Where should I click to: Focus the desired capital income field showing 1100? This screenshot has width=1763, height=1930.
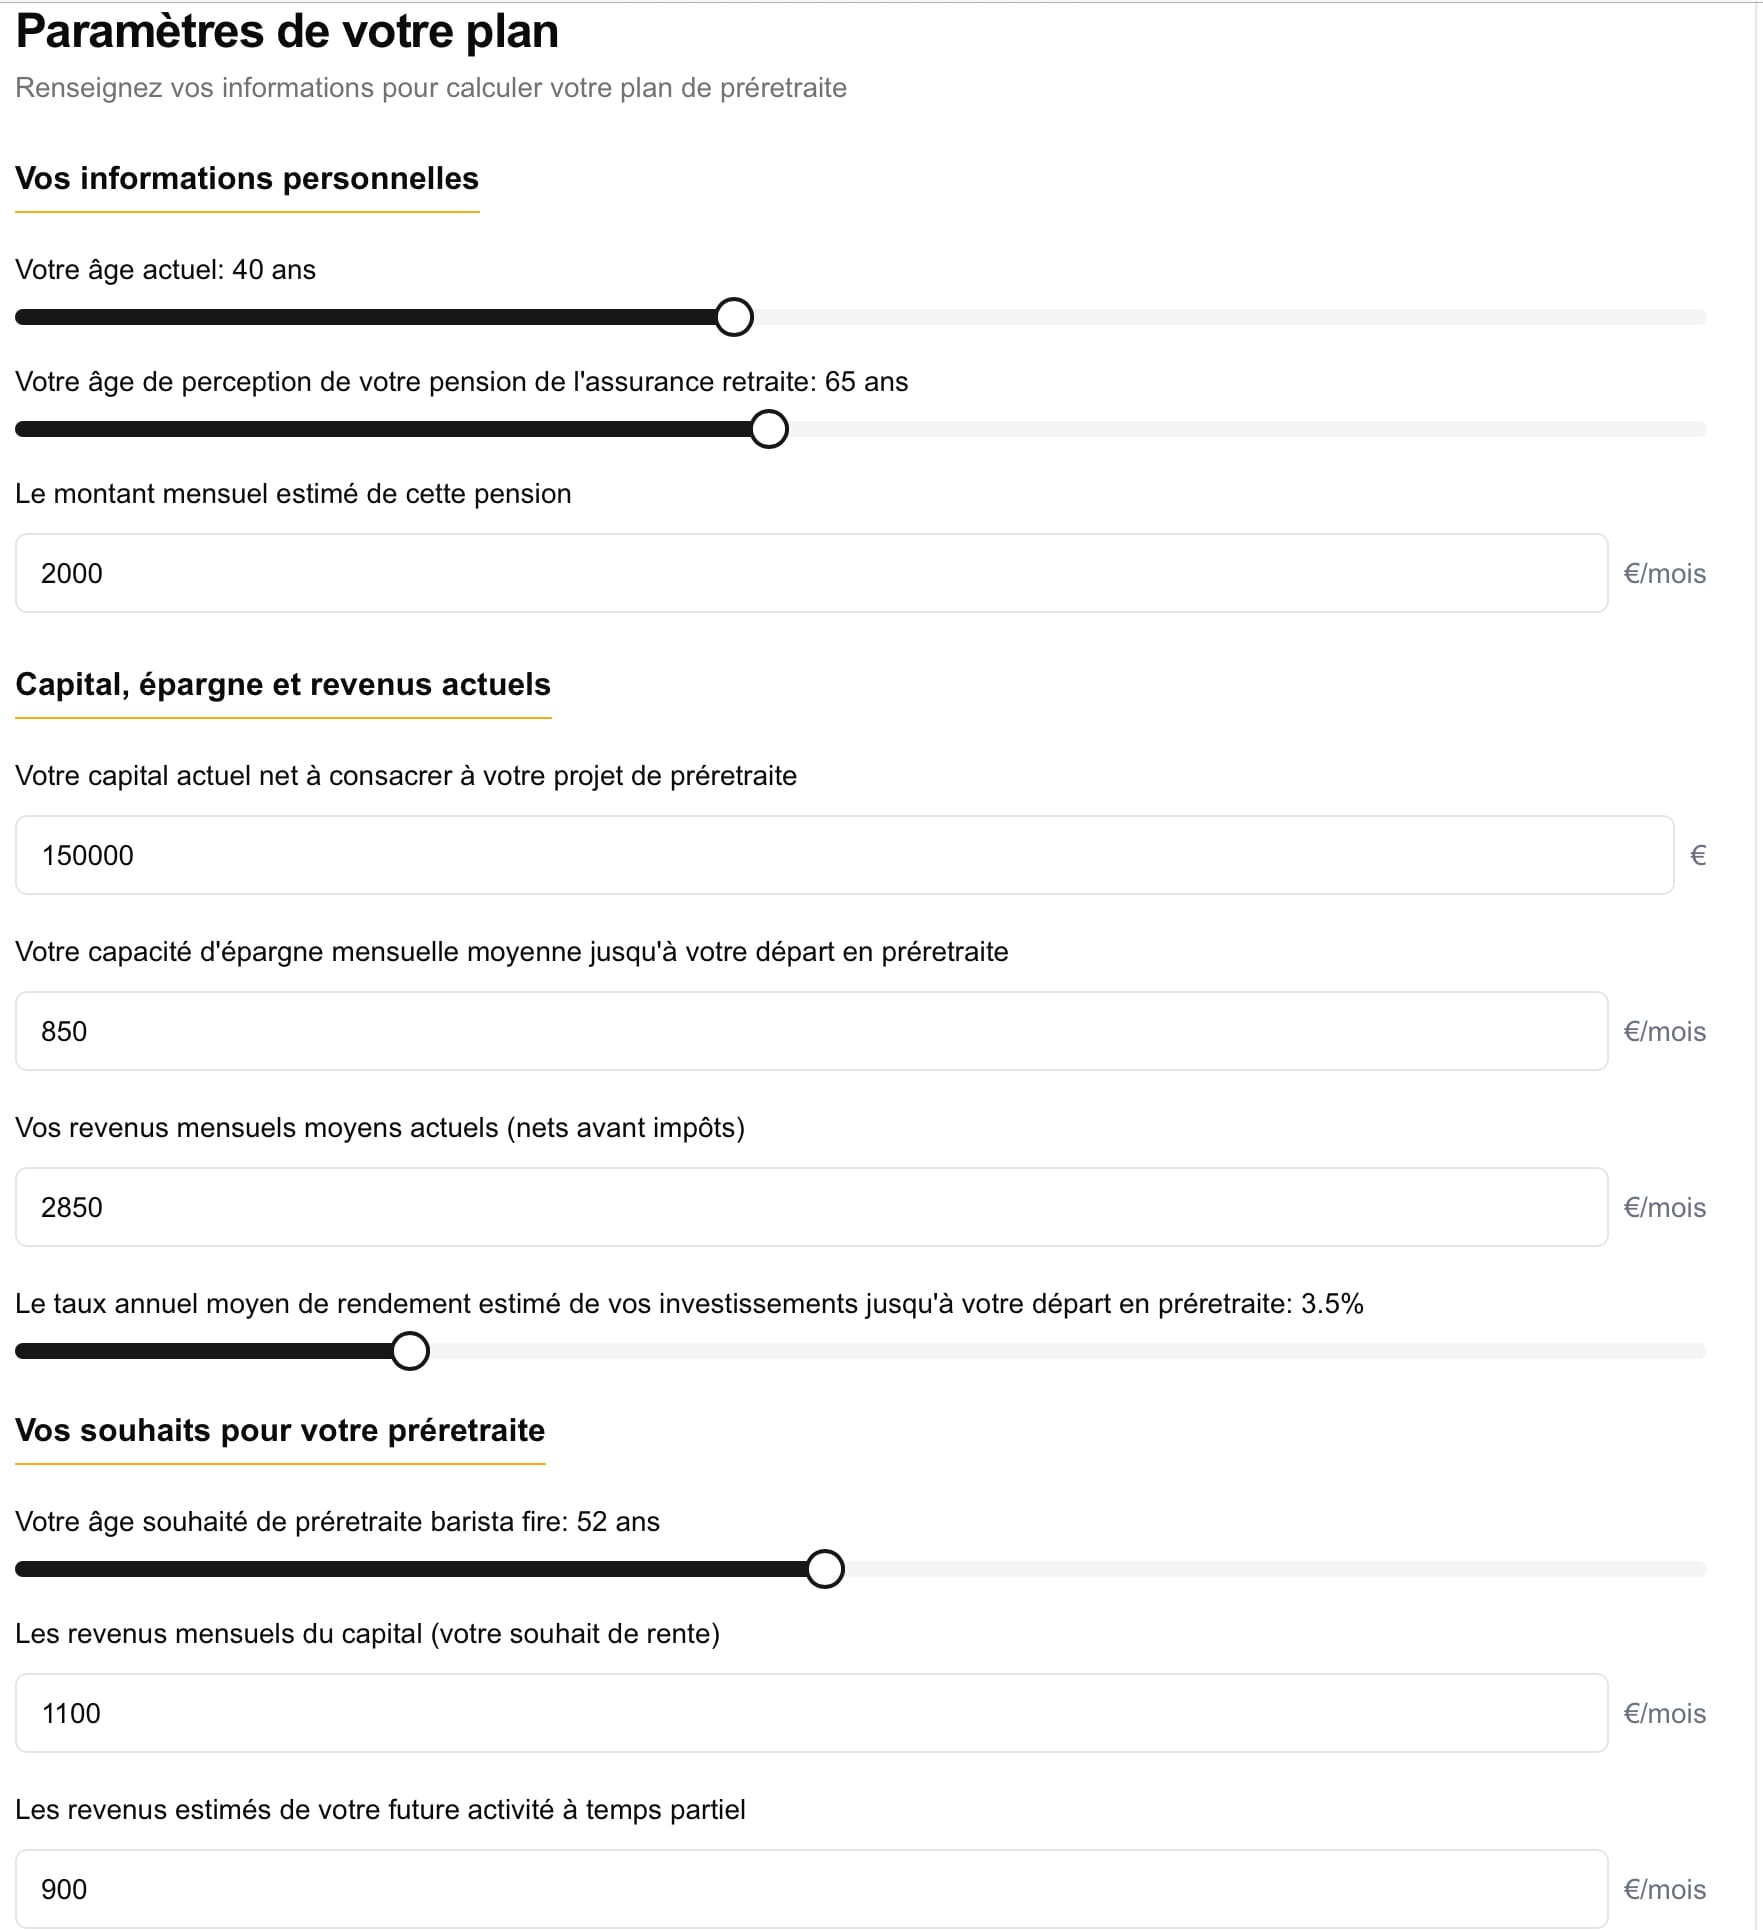click(811, 1713)
